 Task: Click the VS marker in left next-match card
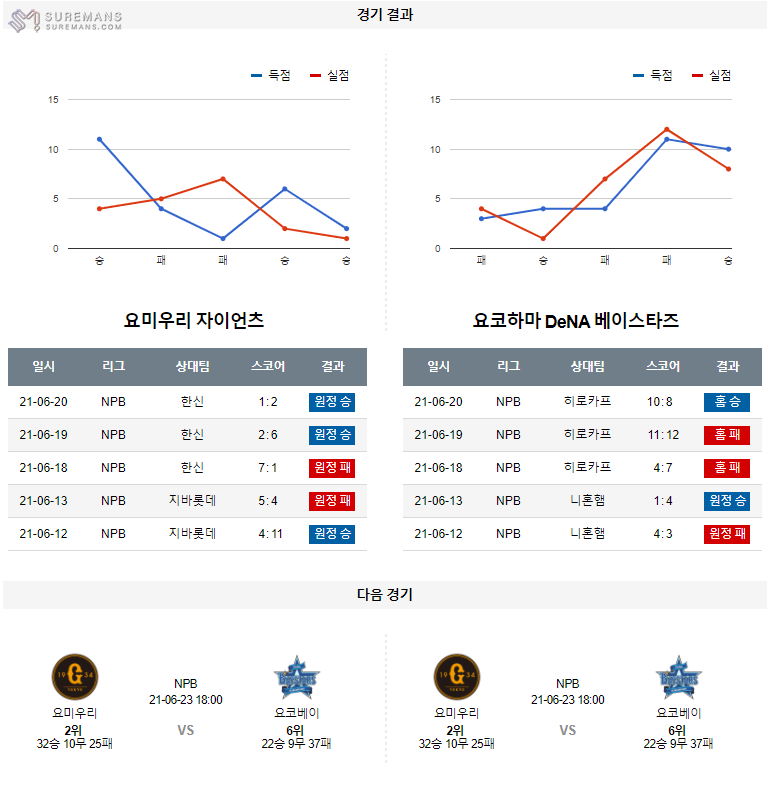(185, 730)
